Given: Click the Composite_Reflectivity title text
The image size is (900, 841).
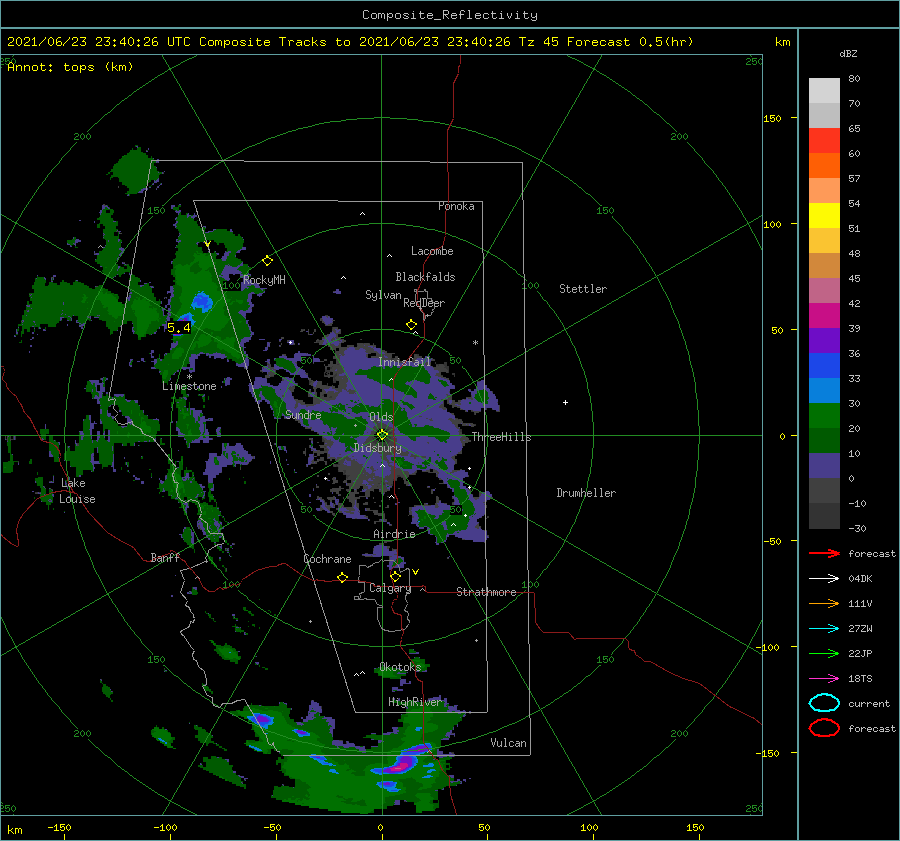Looking at the screenshot, I should pos(450,15).
